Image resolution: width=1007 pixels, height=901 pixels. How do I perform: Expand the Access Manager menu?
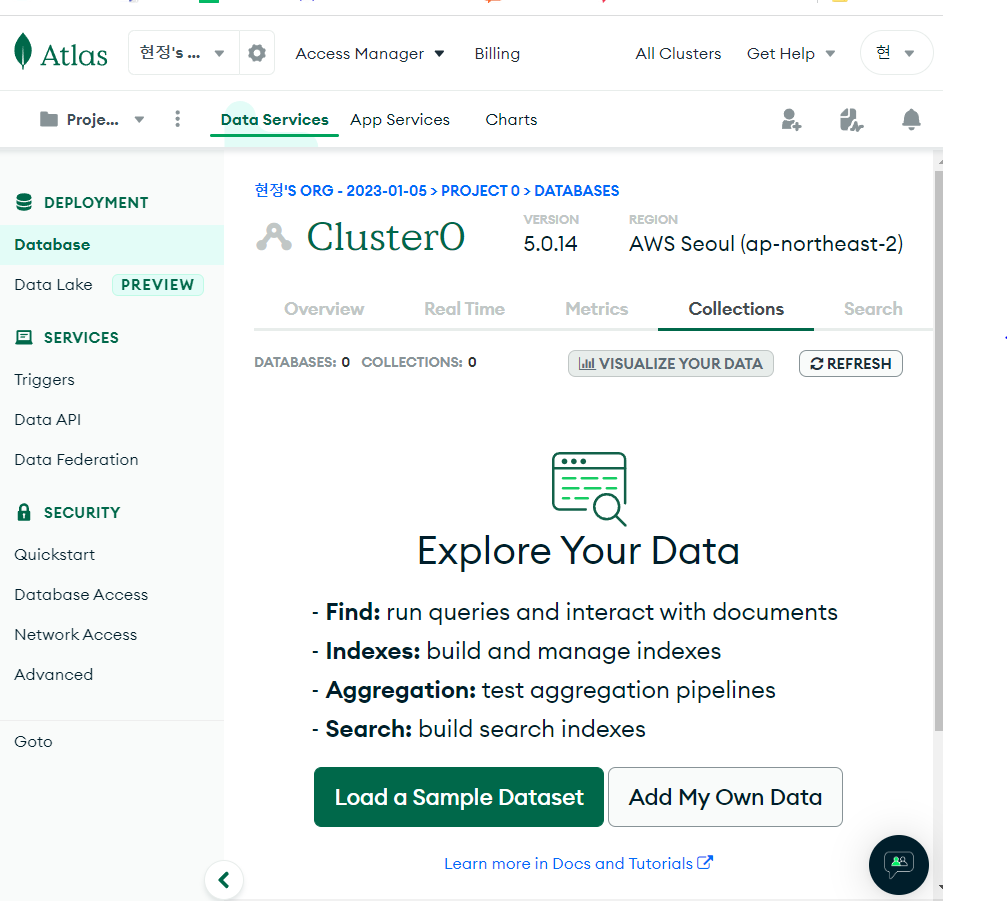click(370, 54)
